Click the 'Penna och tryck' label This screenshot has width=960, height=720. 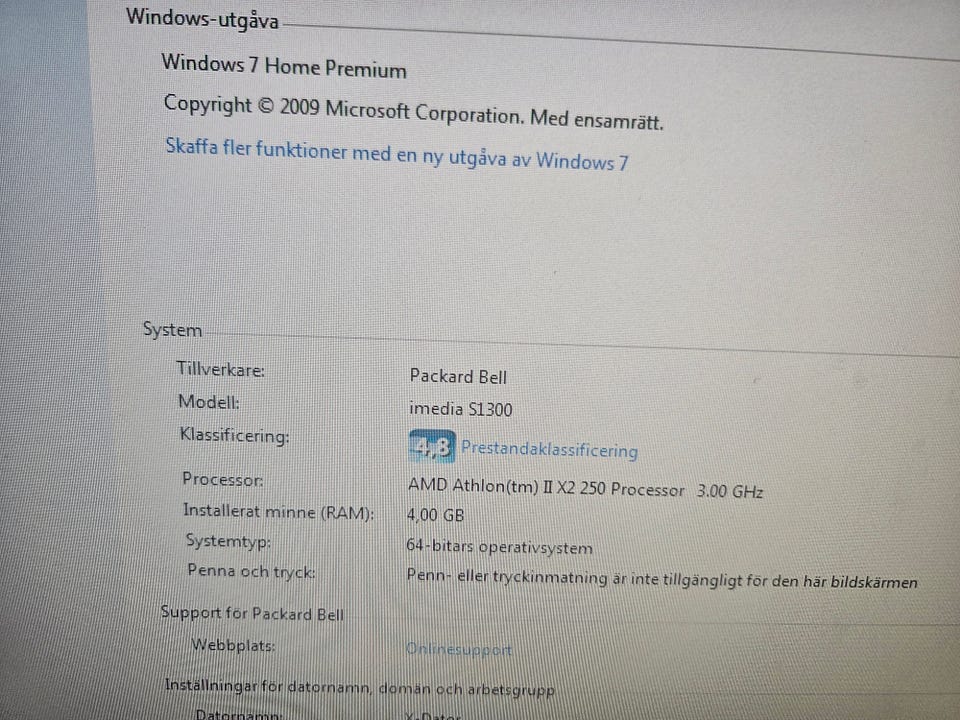point(251,571)
